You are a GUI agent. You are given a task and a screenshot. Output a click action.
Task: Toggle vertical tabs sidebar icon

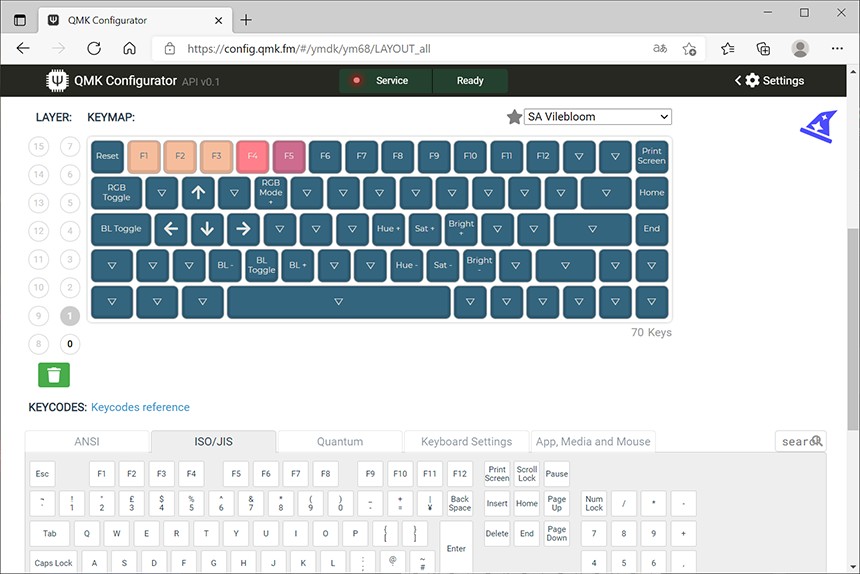20,20
